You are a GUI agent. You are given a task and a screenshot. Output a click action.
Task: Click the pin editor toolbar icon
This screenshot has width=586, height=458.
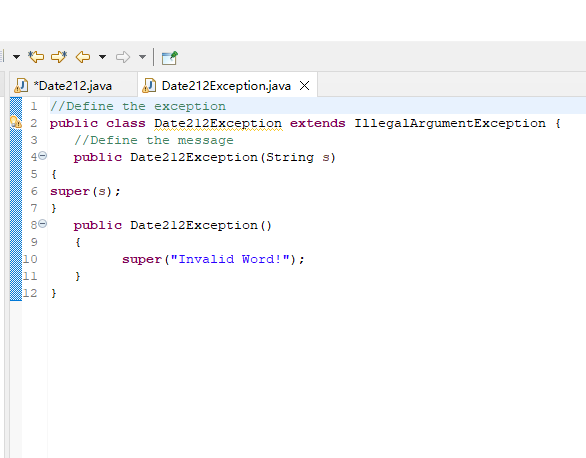[169, 58]
